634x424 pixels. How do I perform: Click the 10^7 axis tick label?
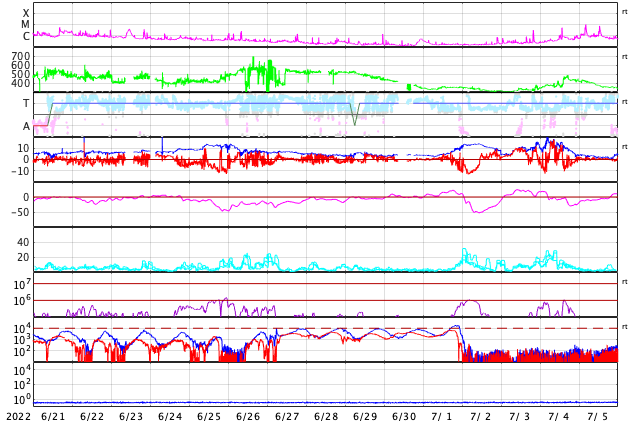coord(22,284)
